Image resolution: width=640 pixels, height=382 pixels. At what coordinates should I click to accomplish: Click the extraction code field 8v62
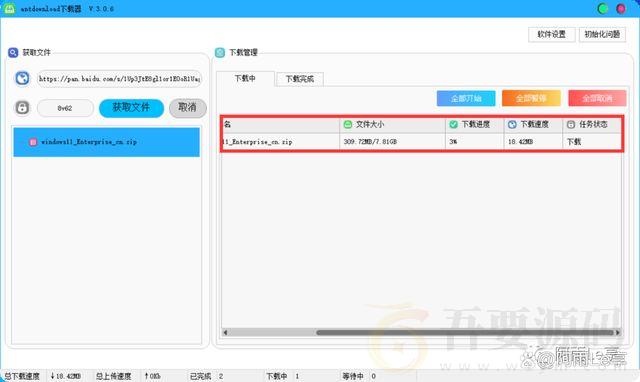tap(65, 108)
